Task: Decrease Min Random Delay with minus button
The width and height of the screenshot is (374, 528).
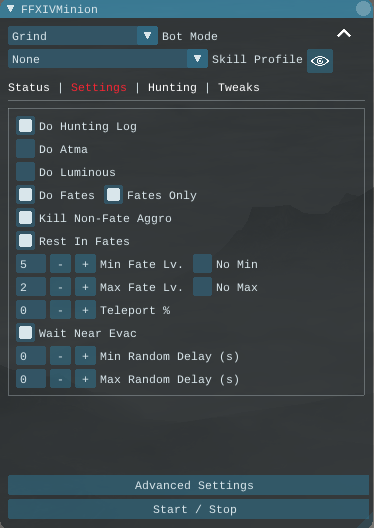Action: click(x=60, y=356)
